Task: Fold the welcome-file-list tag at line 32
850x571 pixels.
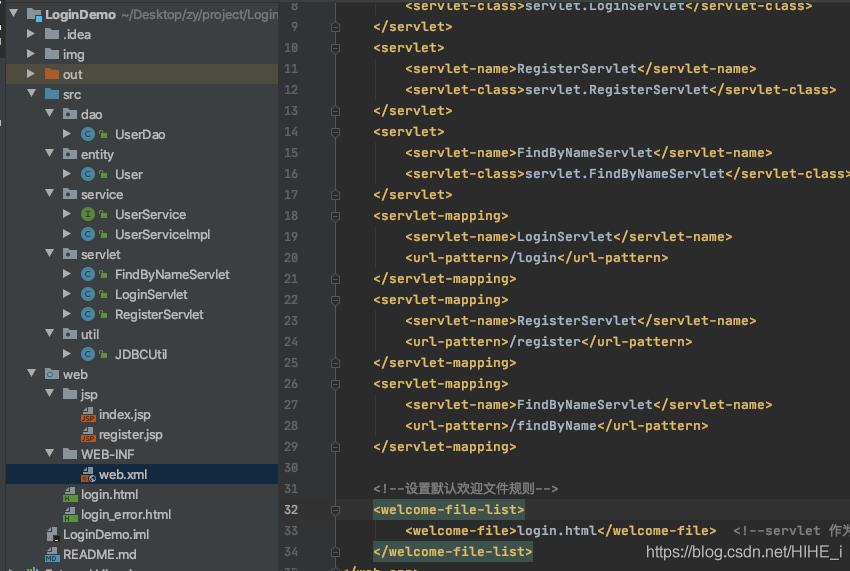Action: (x=336, y=509)
